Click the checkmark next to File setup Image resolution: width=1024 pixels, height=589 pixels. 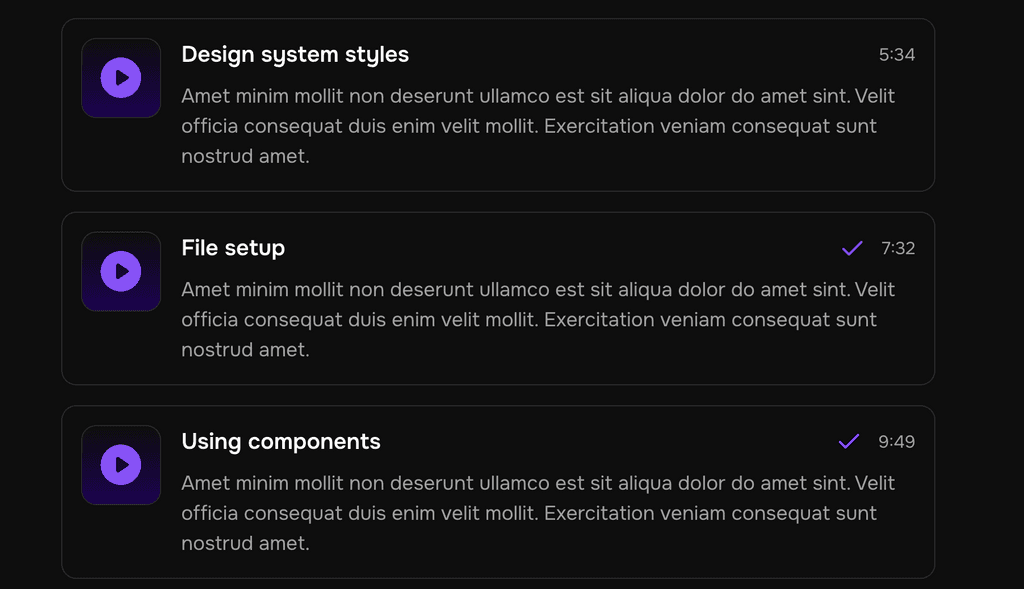click(x=852, y=247)
